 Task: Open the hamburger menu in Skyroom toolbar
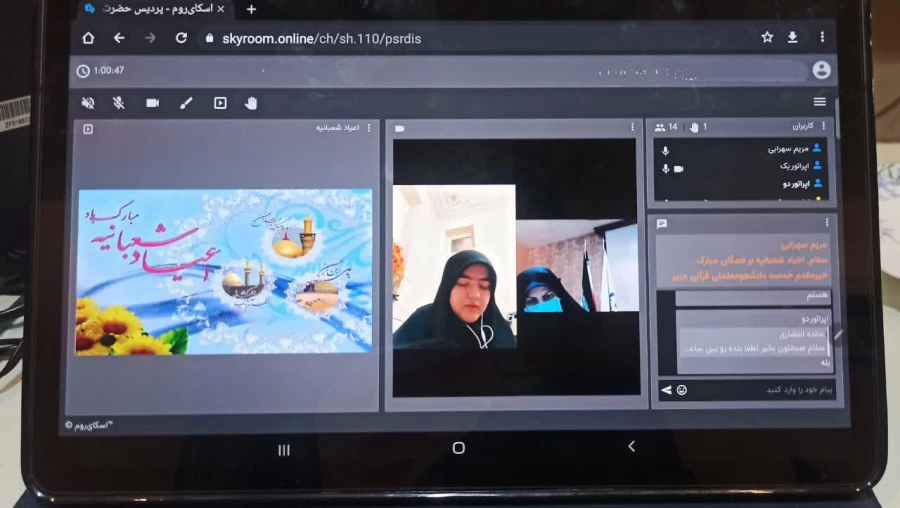[x=819, y=102]
